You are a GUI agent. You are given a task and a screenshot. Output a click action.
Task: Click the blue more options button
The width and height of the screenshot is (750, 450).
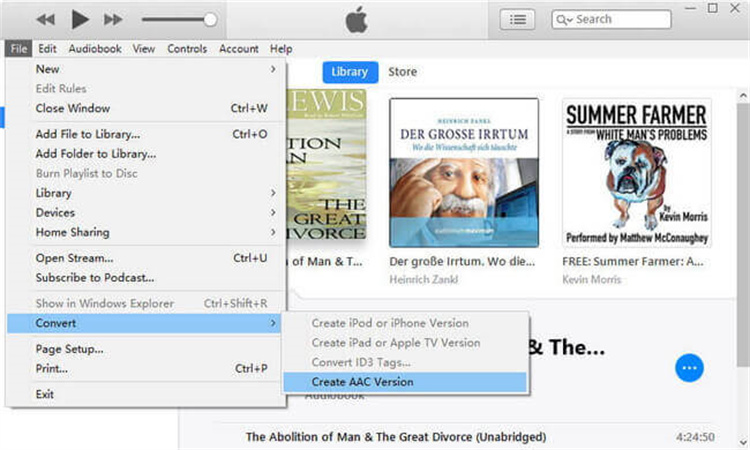pos(689,368)
